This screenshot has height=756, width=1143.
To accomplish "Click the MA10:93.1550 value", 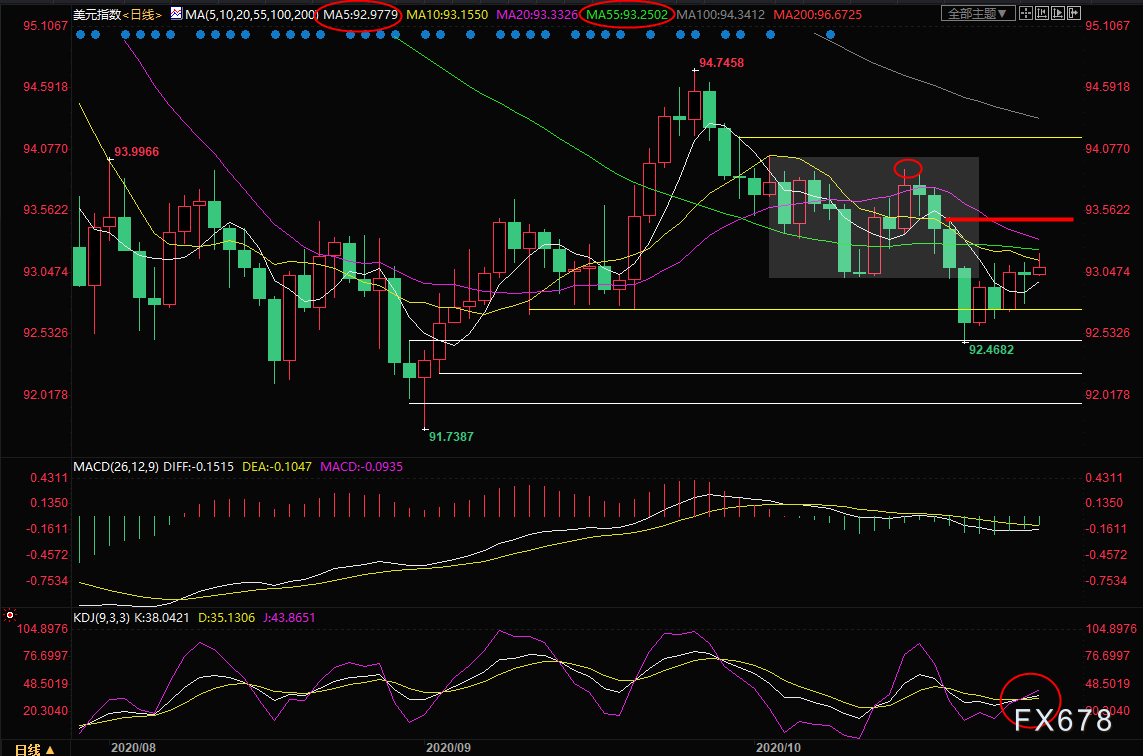I will click(447, 15).
